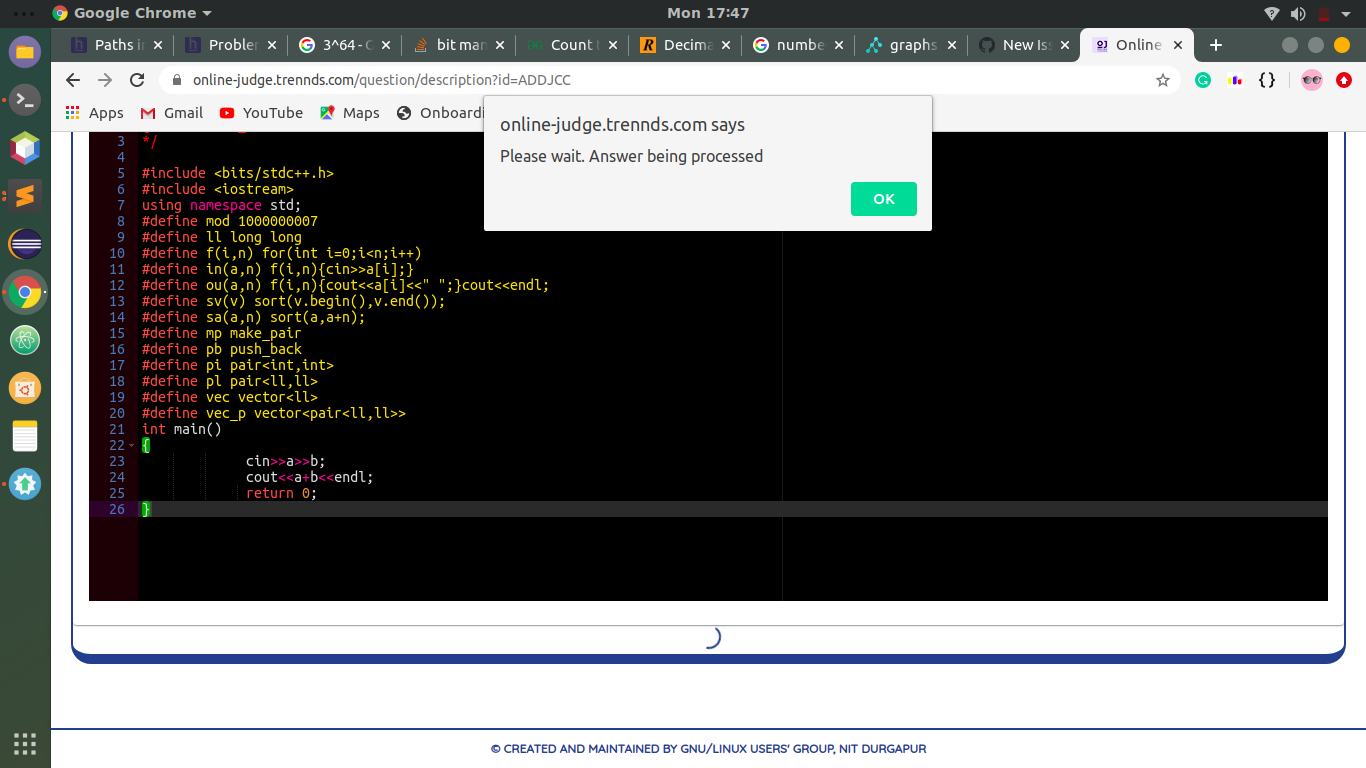Viewport: 1366px width, 768px height.
Task: Open the Grammarly extension icon
Action: [1203, 79]
